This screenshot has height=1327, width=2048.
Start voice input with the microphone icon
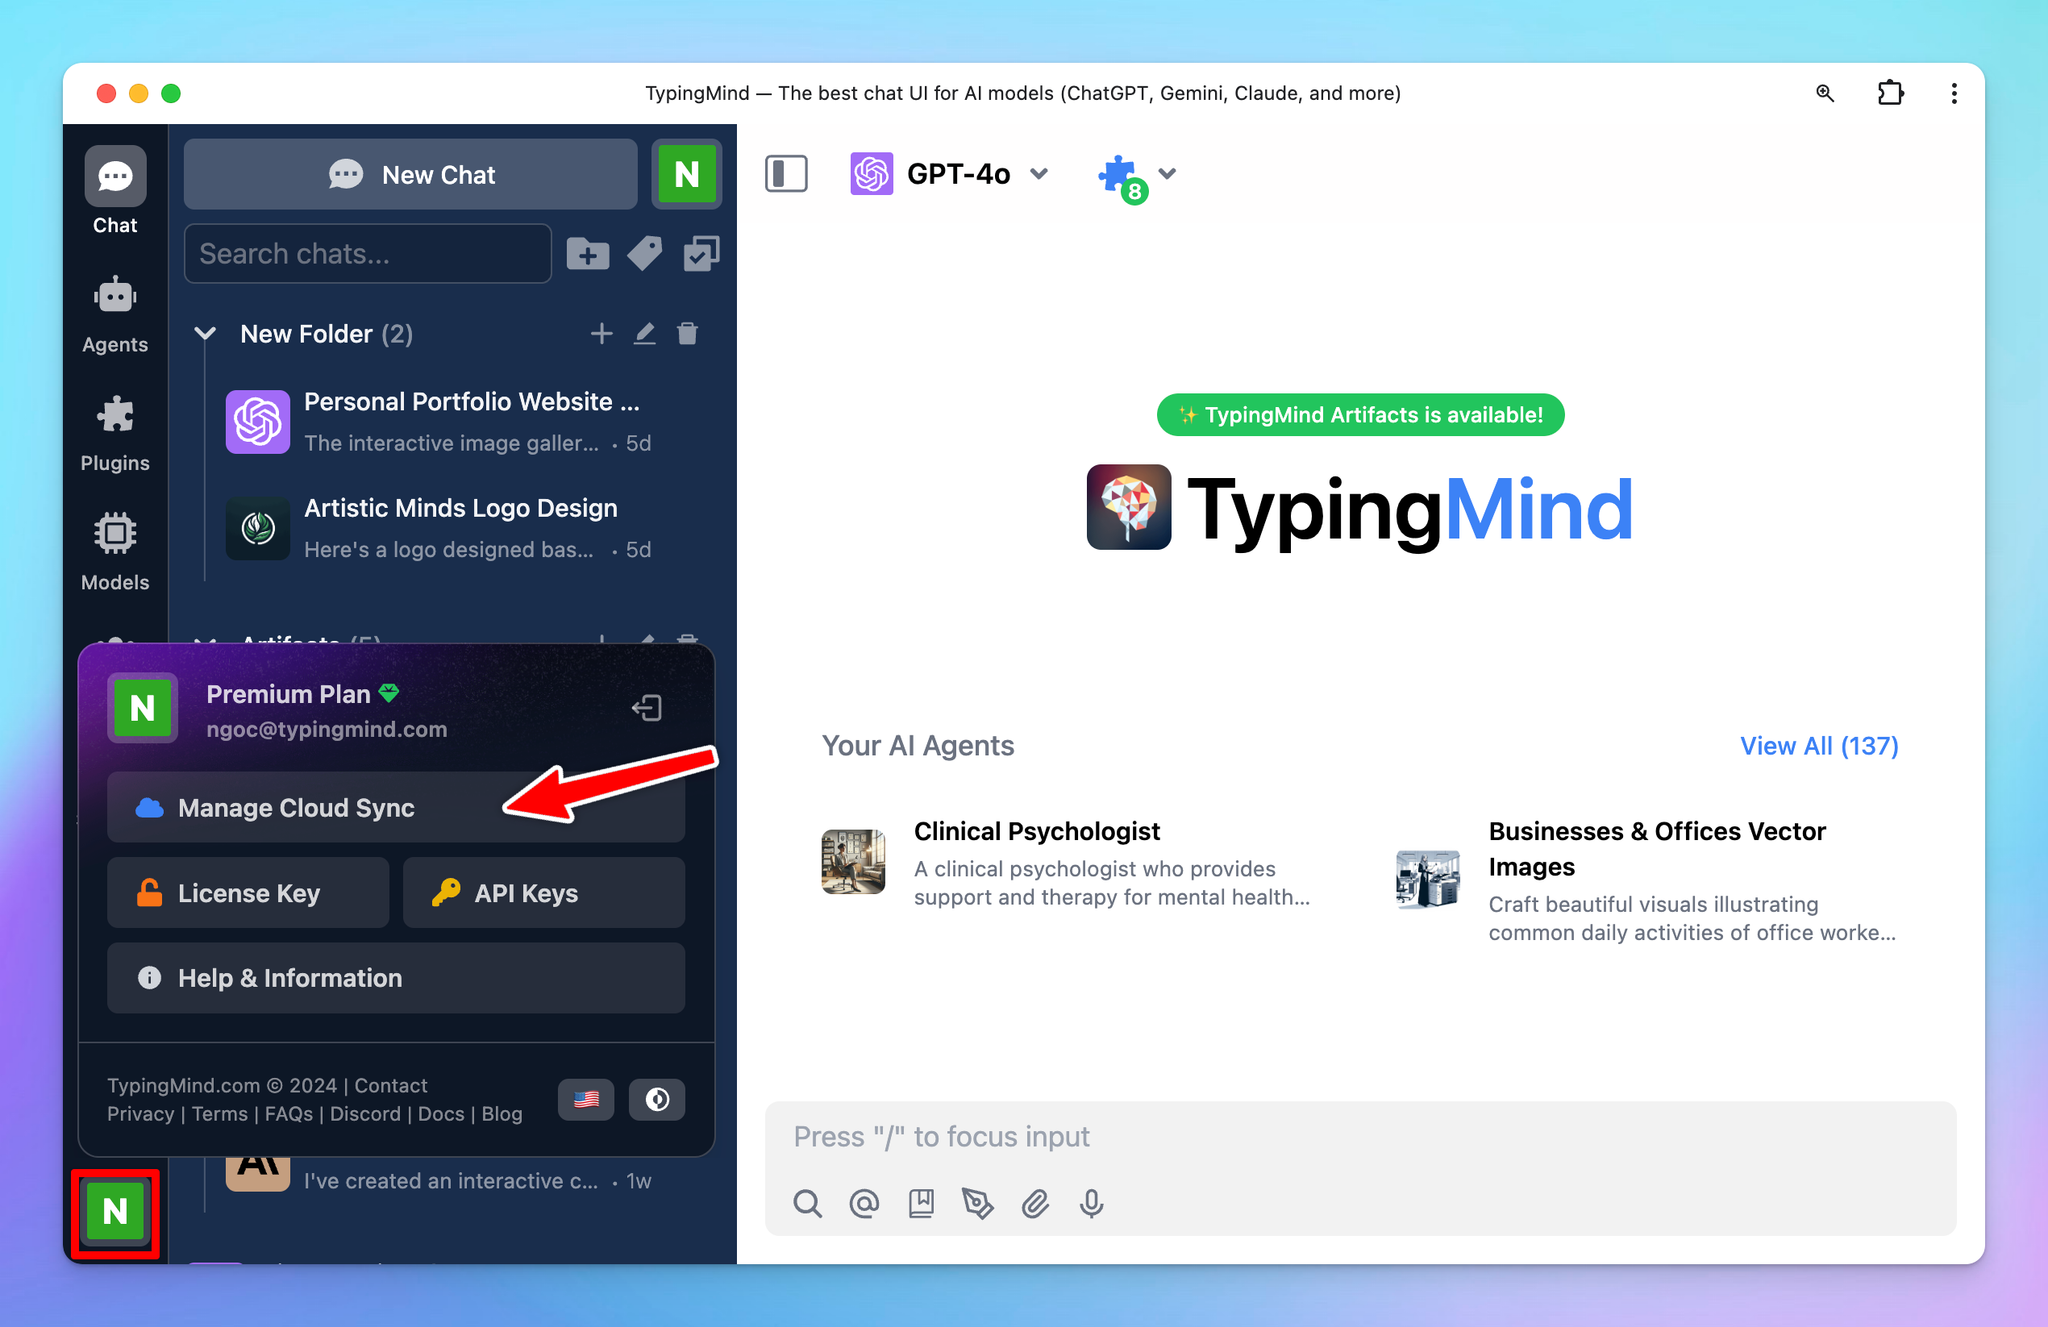pos(1092,1203)
